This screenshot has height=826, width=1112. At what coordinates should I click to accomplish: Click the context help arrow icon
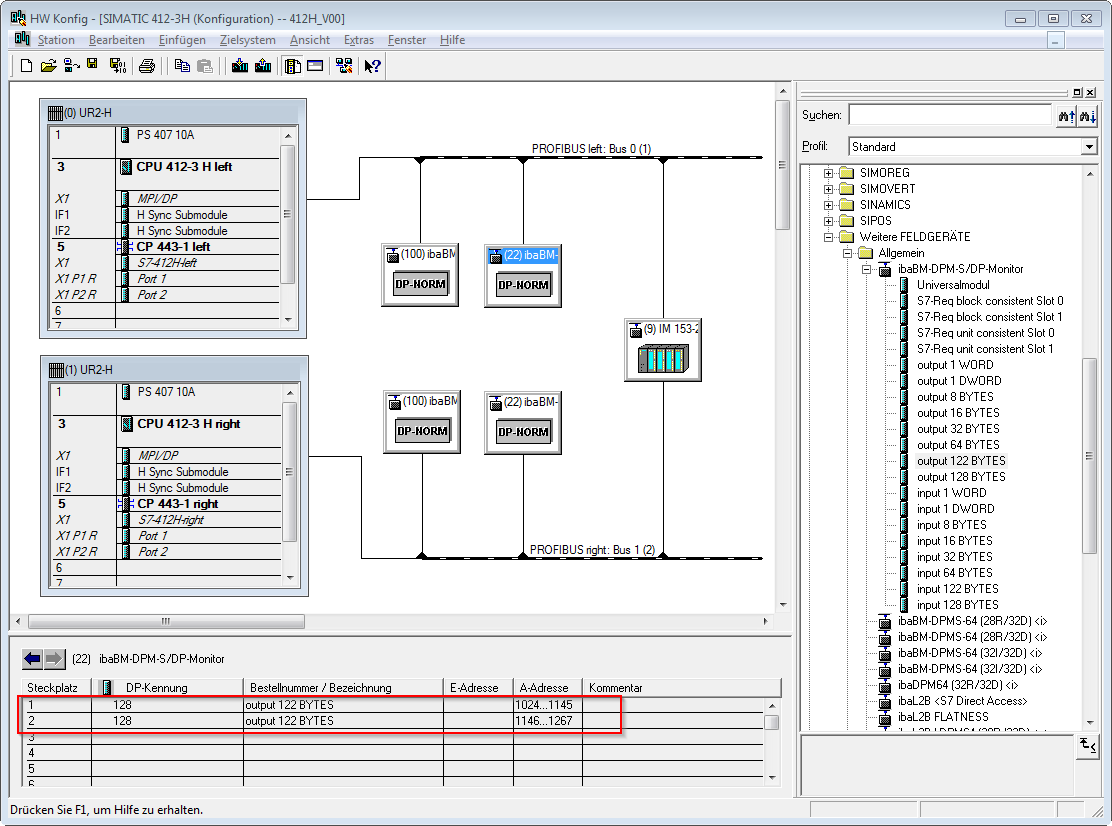[x=372, y=66]
